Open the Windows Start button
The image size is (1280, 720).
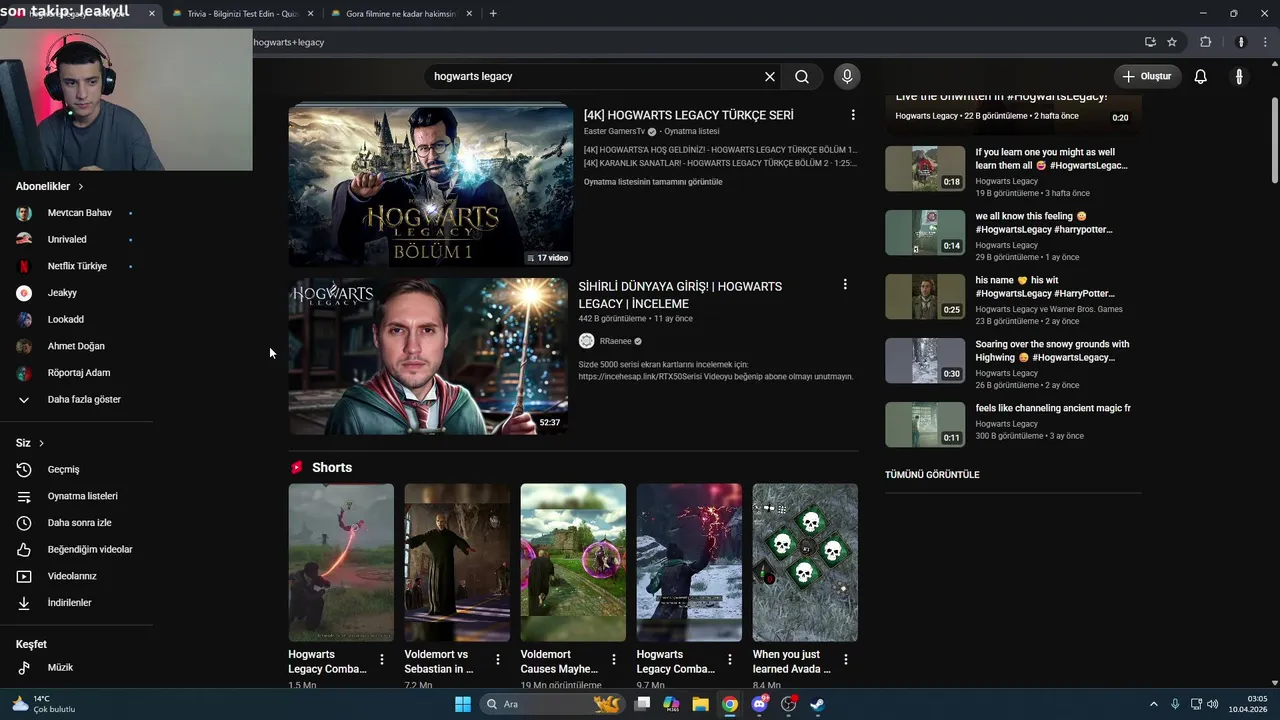[463, 704]
